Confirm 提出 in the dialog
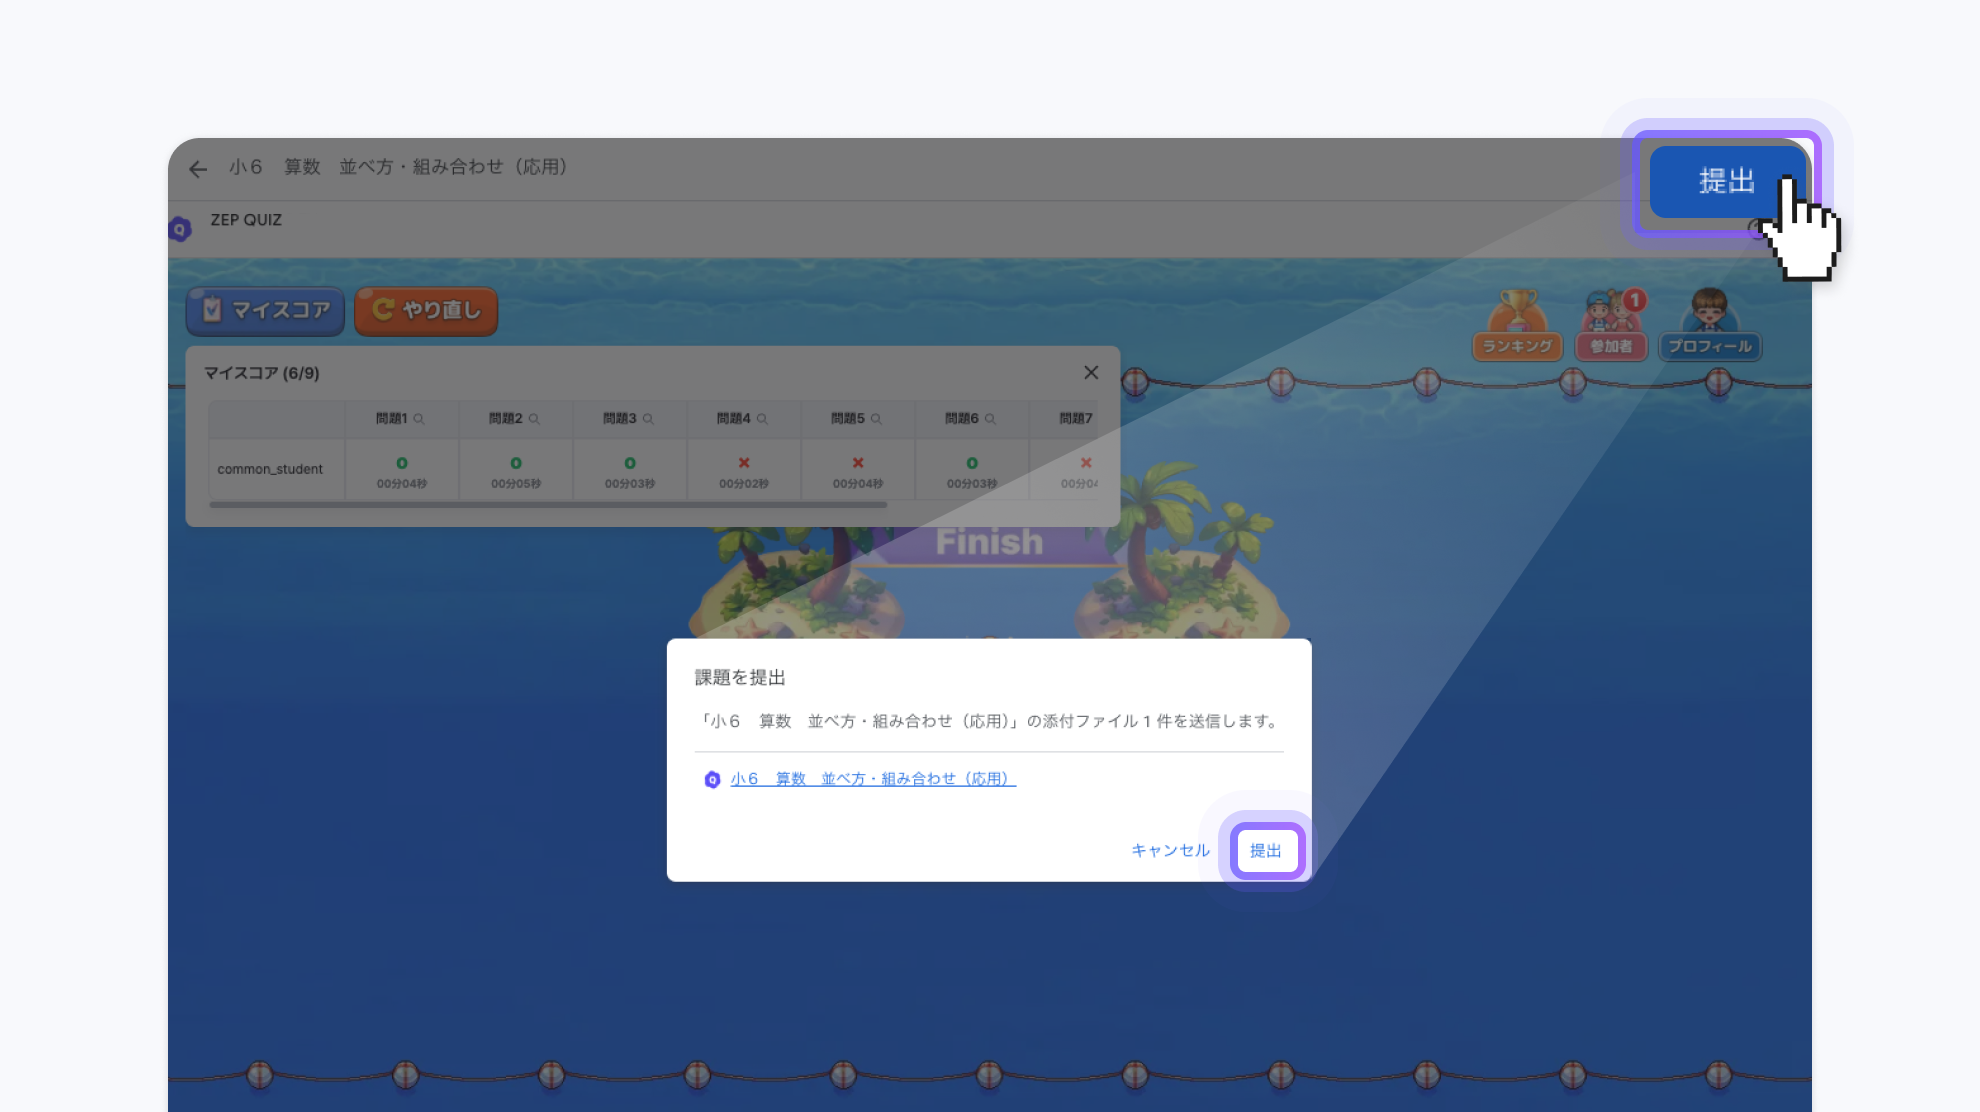The height and width of the screenshot is (1112, 1980). click(x=1266, y=851)
